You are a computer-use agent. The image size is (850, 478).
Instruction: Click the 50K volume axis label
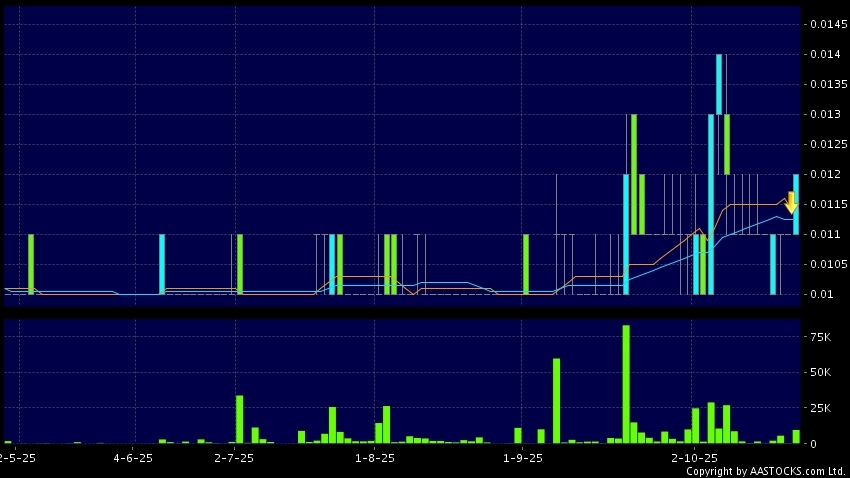pyautogui.click(x=820, y=373)
